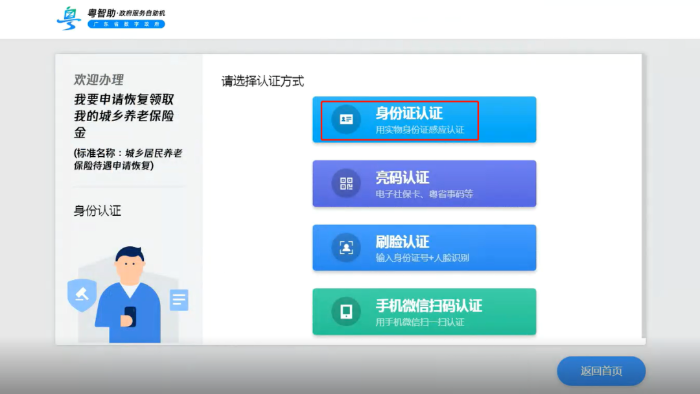Click the QR code icon on 亮码认证
This screenshot has height=394, width=700.
tap(346, 183)
